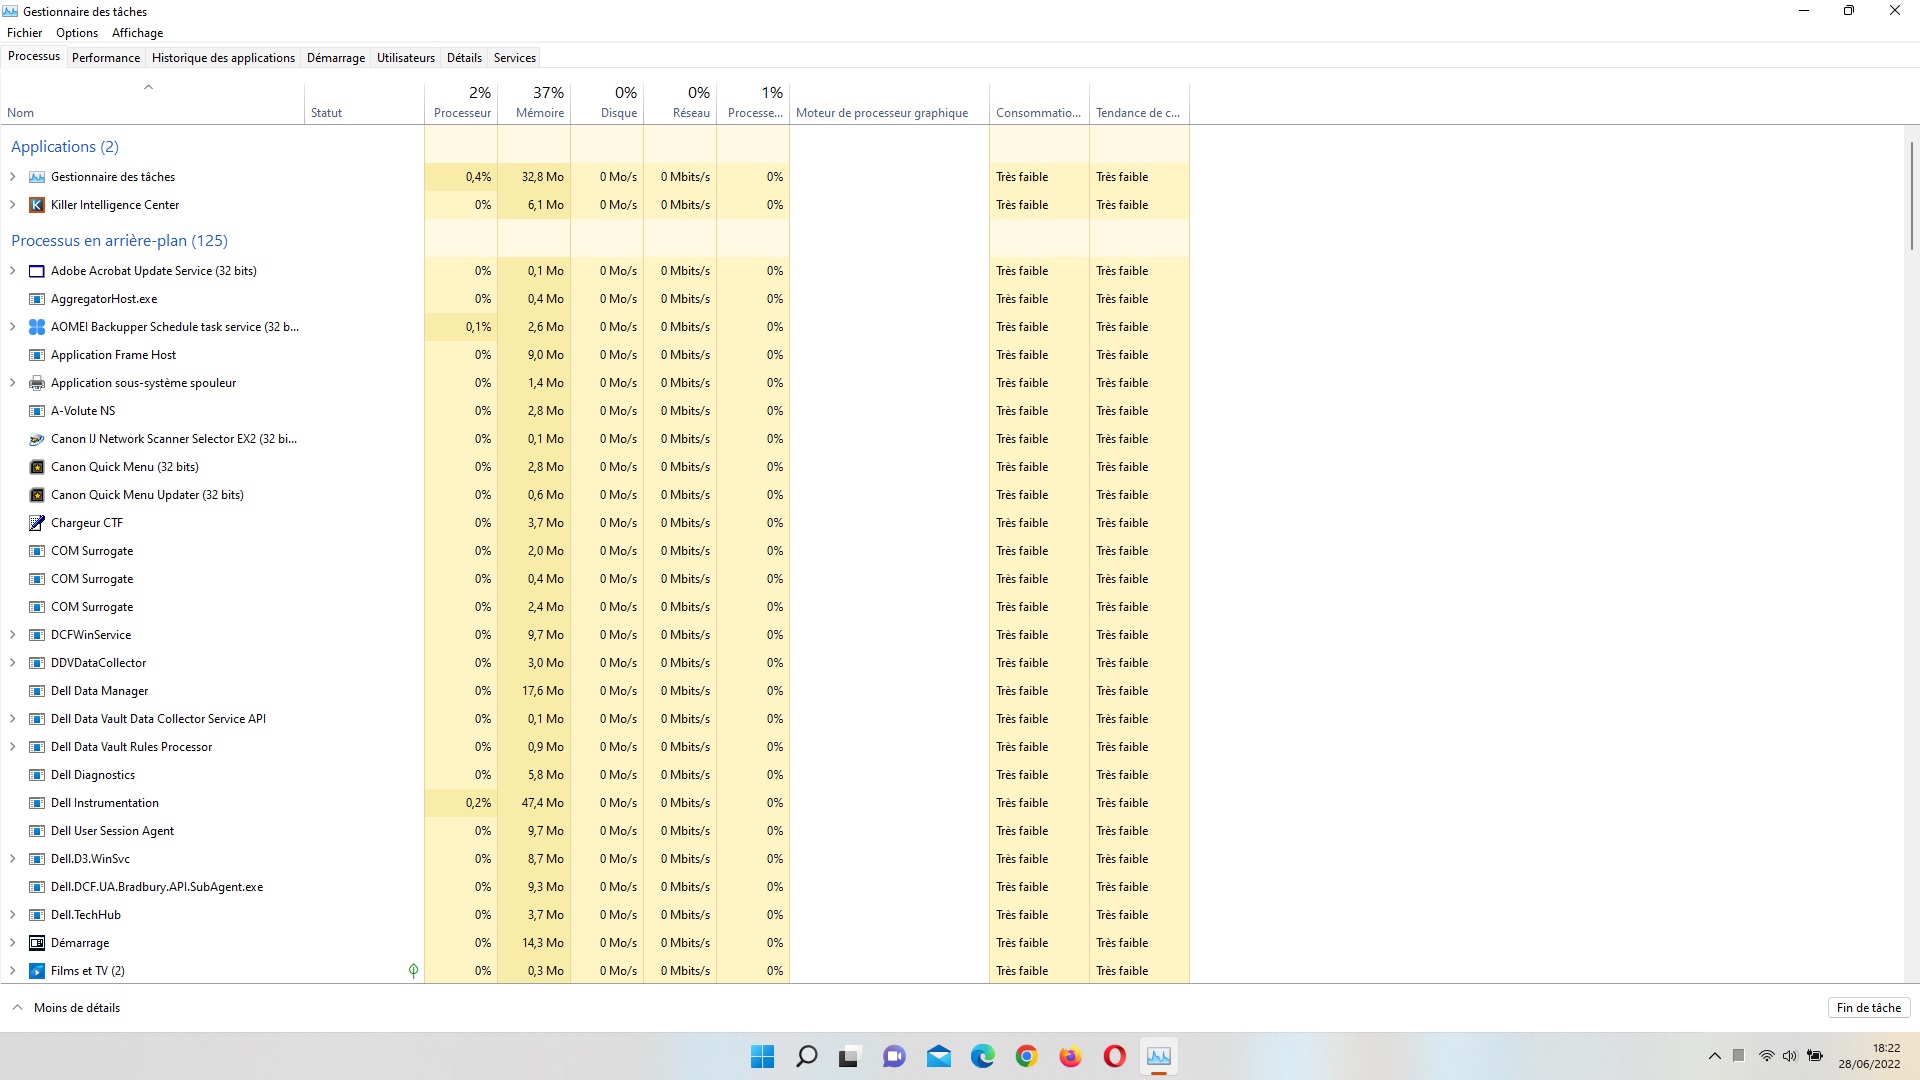Open the volume tray icon
The width and height of the screenshot is (1920, 1080).
coord(1790,1056)
